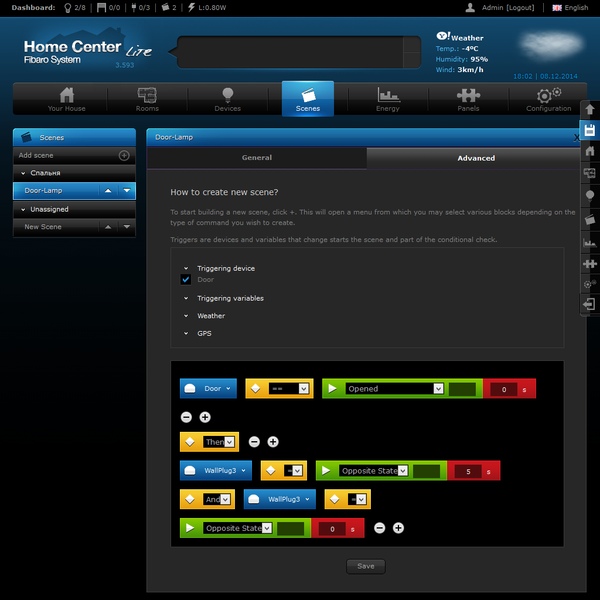Click the save disk icon in side toolbar
600x600 pixels.
590,130
